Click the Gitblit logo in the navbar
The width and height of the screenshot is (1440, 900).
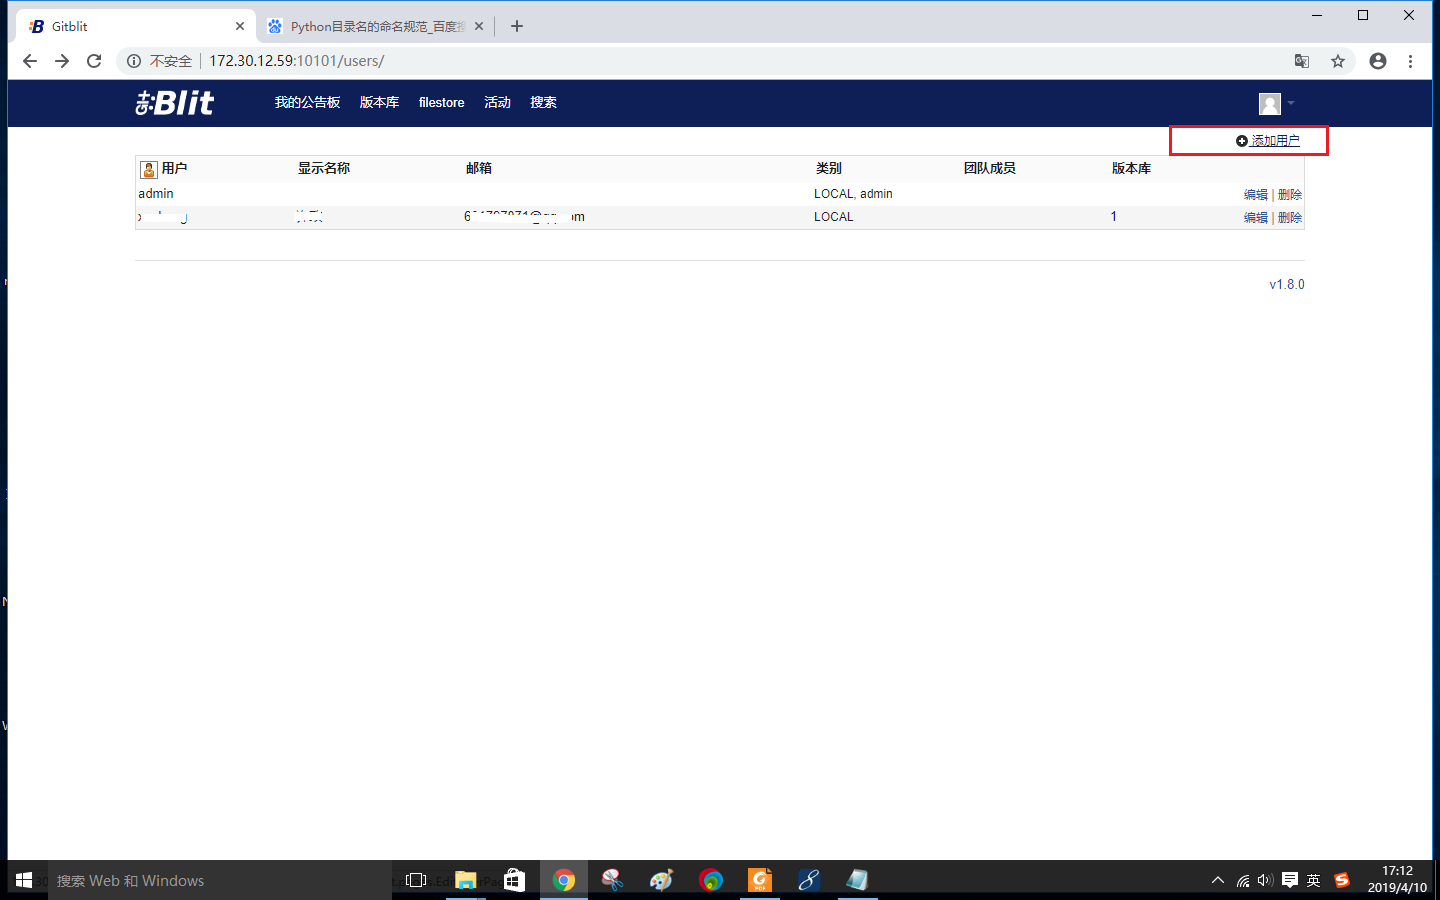[174, 103]
